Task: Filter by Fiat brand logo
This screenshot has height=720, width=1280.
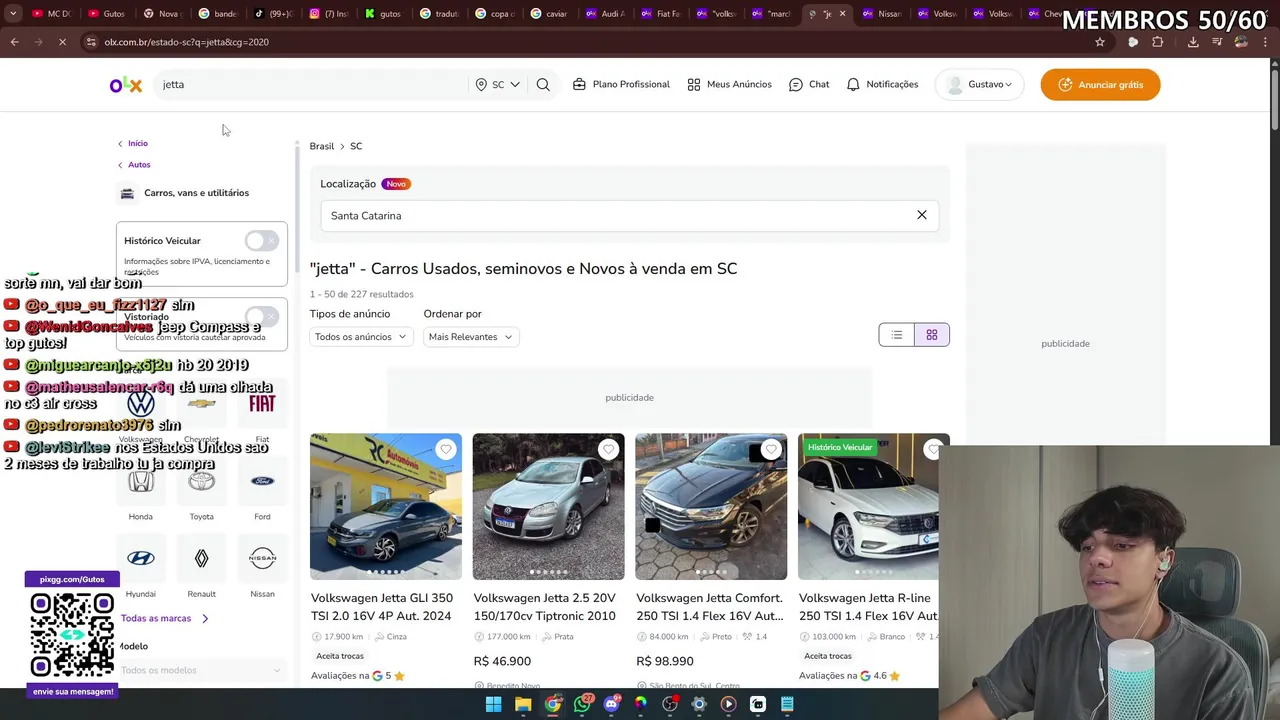Action: 262,403
